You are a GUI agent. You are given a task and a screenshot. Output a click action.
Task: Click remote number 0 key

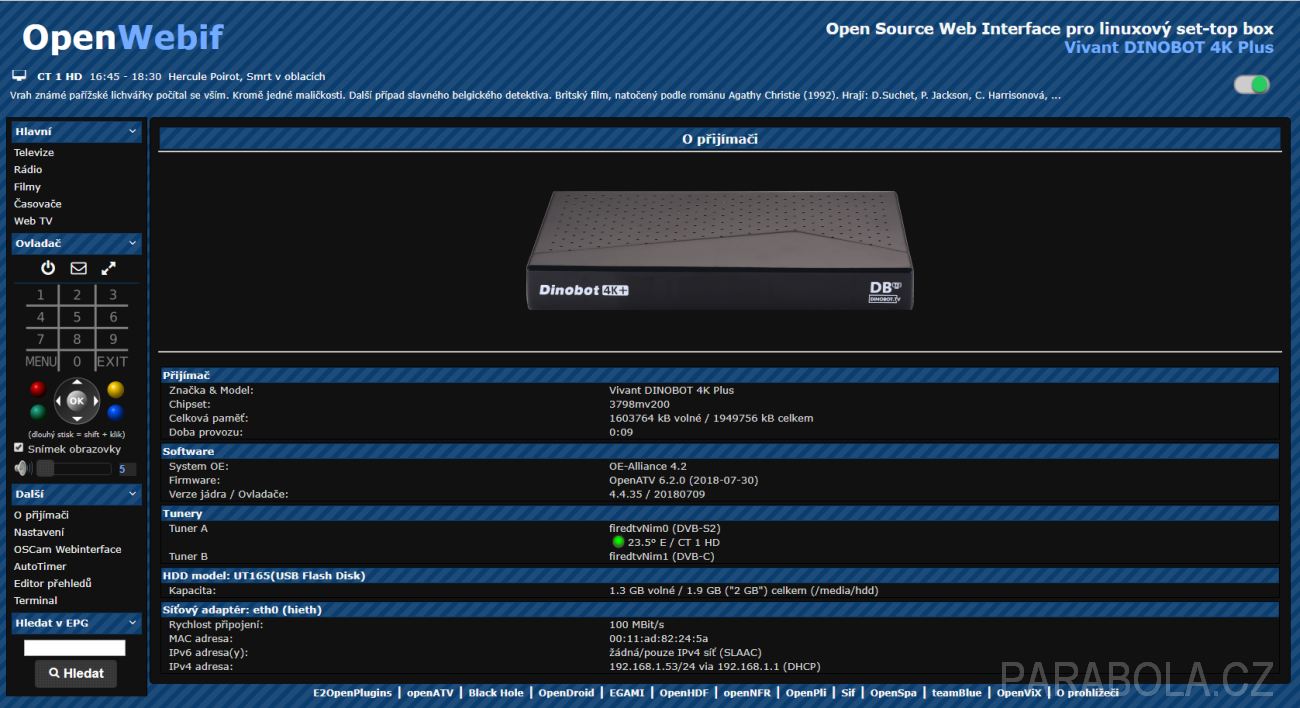point(77,362)
